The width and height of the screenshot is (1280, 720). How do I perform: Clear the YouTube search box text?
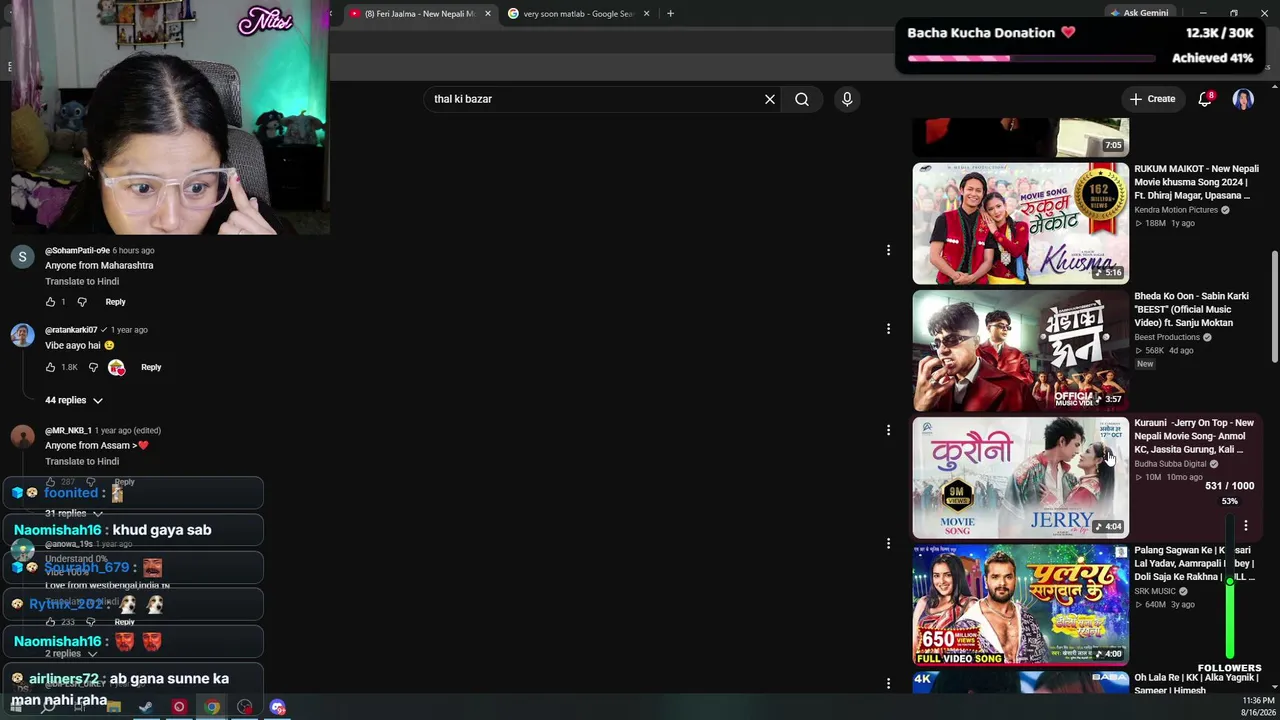(770, 99)
